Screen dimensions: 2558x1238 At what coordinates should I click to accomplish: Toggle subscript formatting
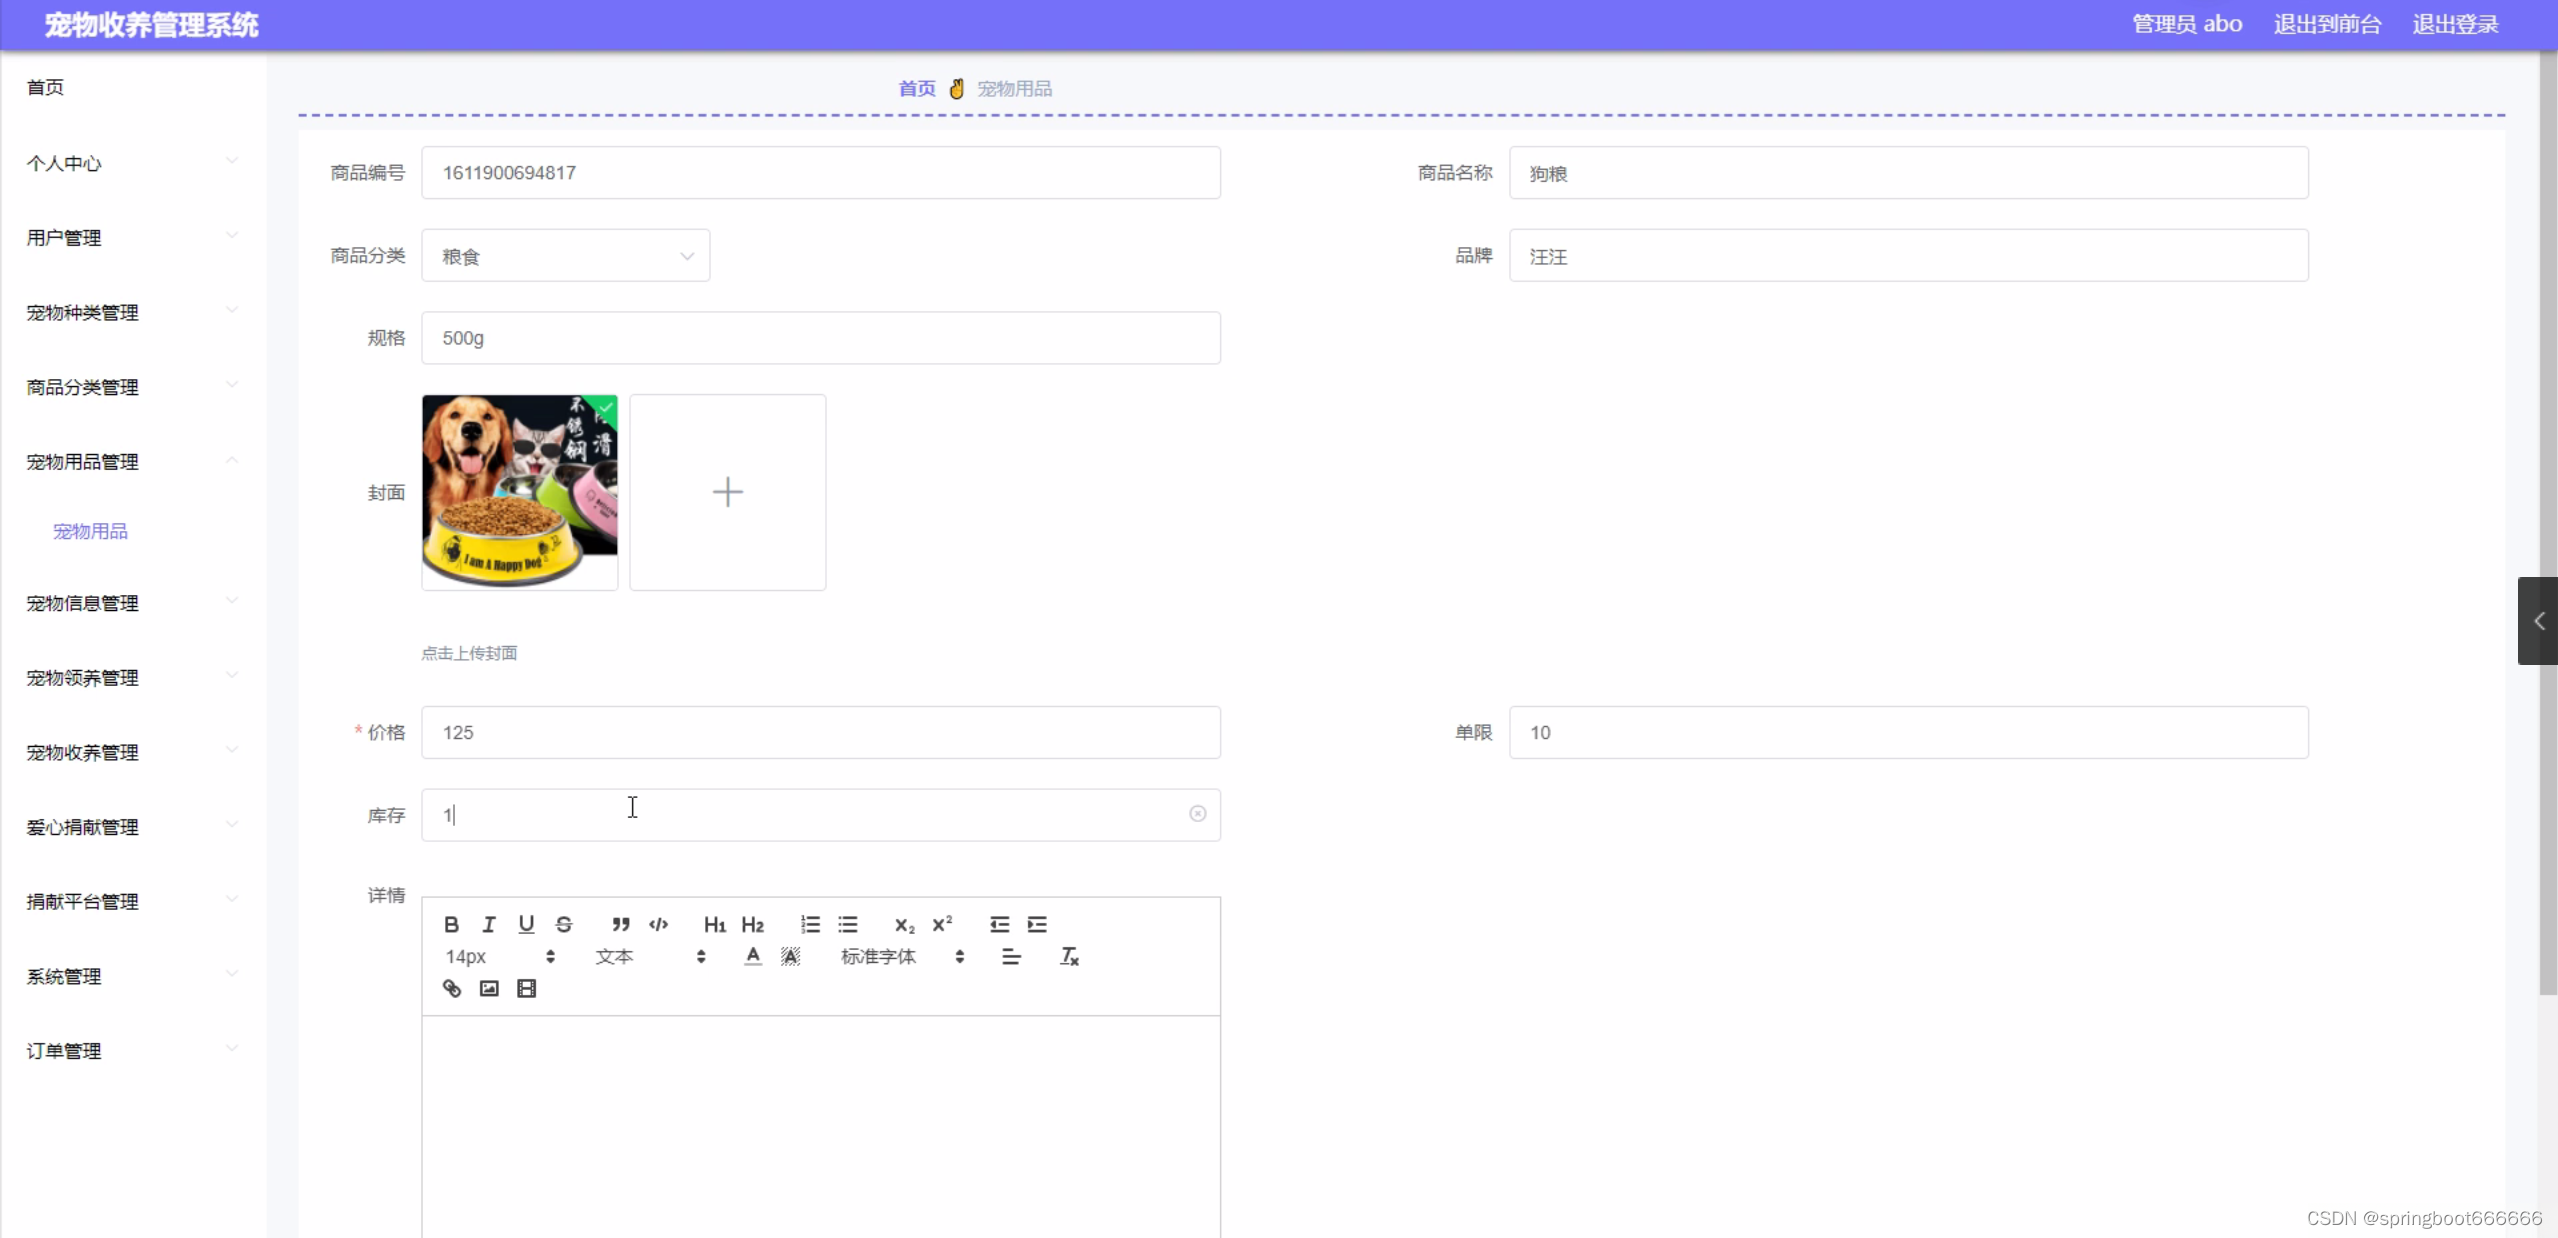pos(904,924)
